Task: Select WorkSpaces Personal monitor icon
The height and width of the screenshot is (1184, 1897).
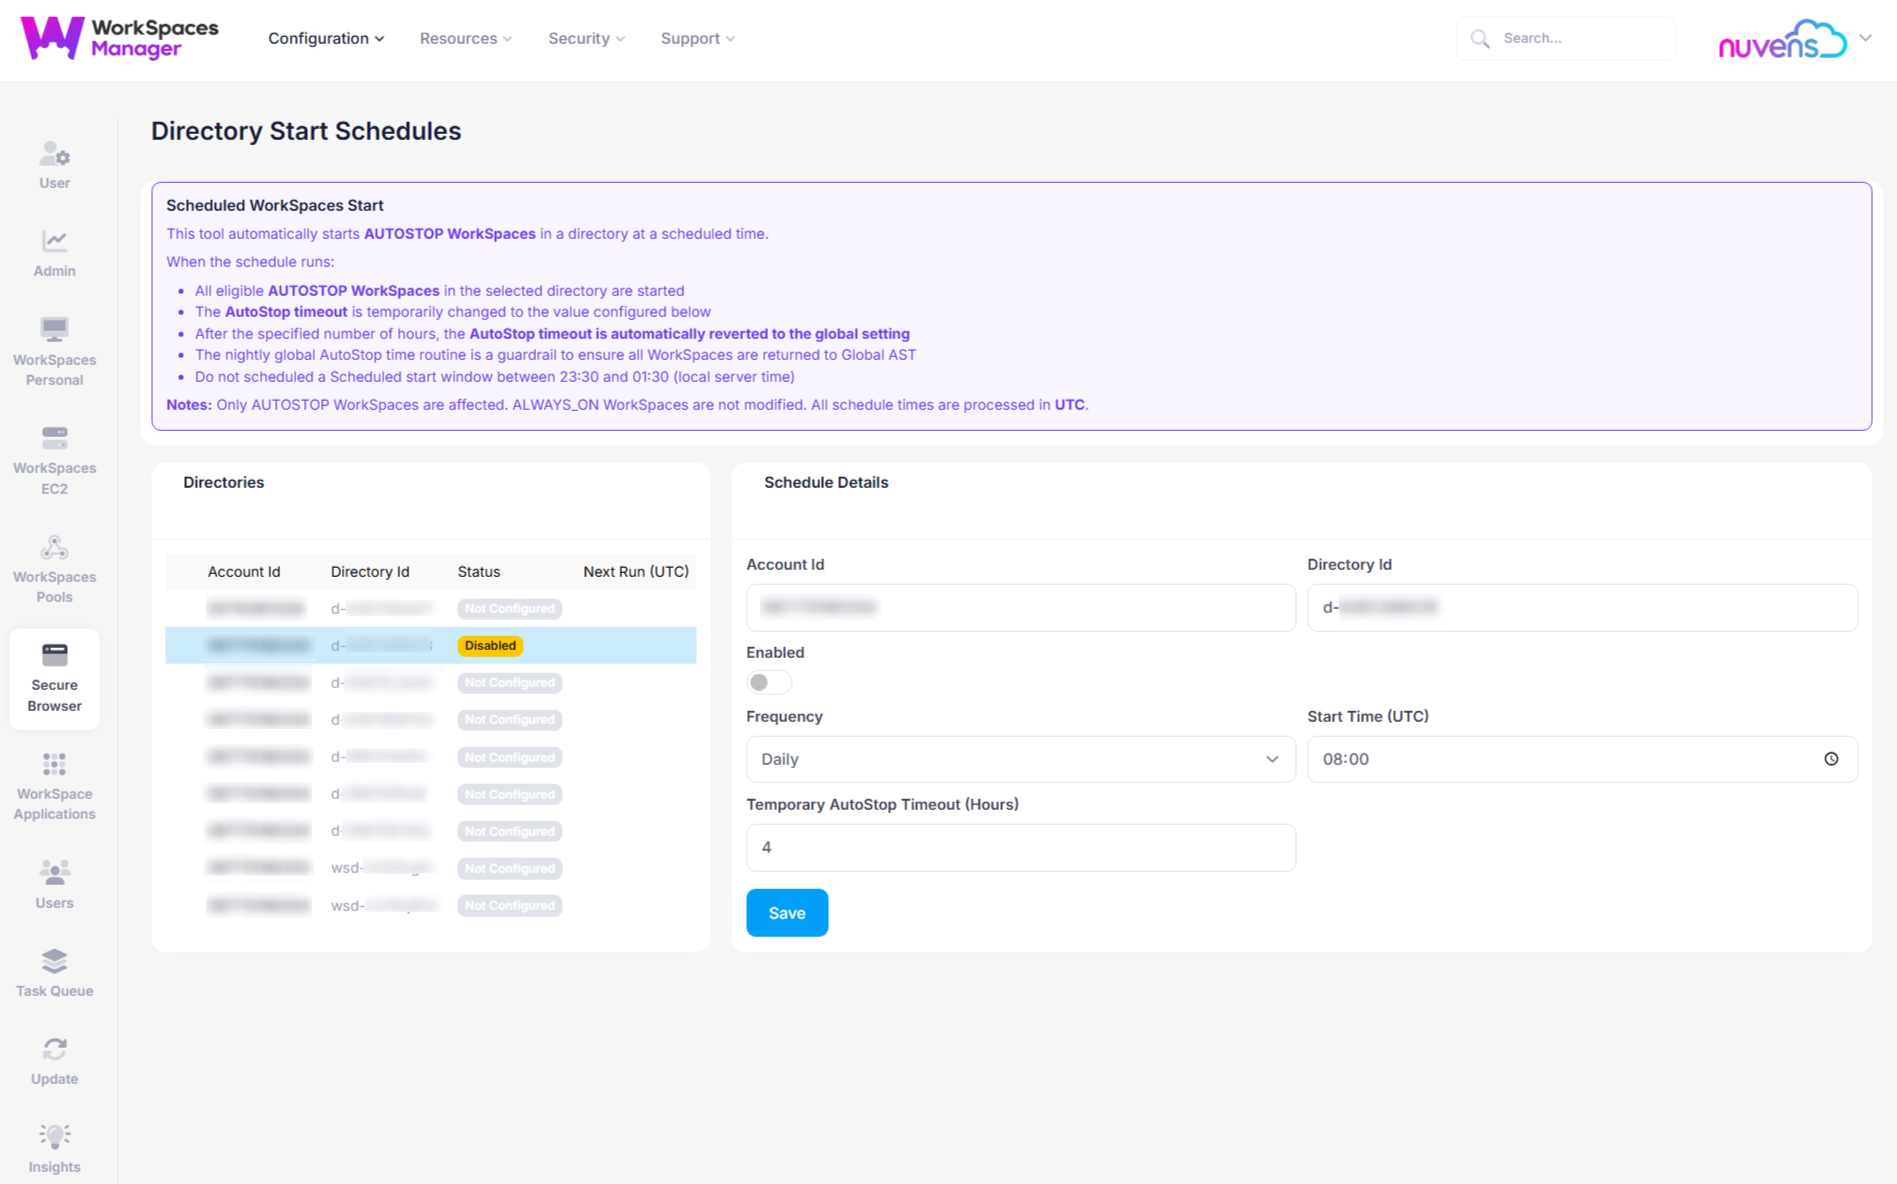Action: coord(54,330)
